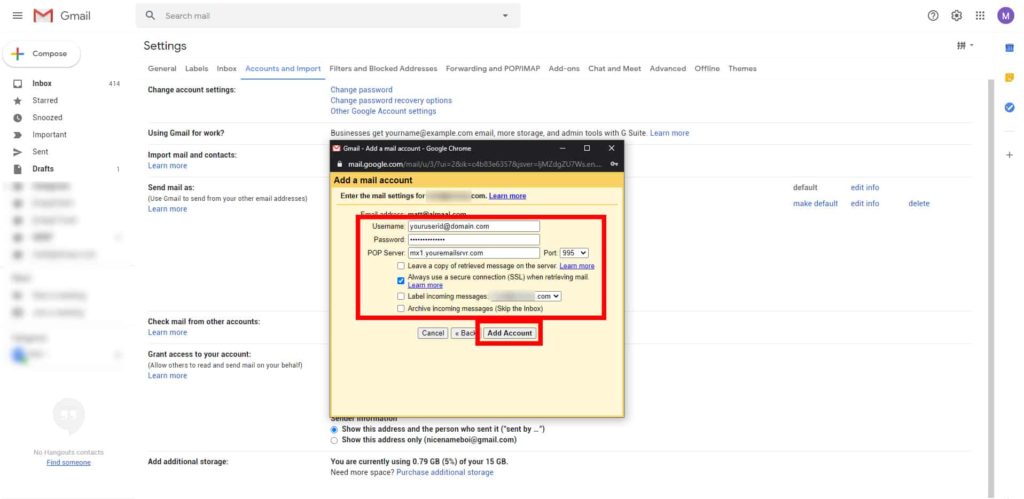Switch to Filters and Blocked Addresses tab
Image resolution: width=1024 pixels, height=499 pixels.
point(383,69)
